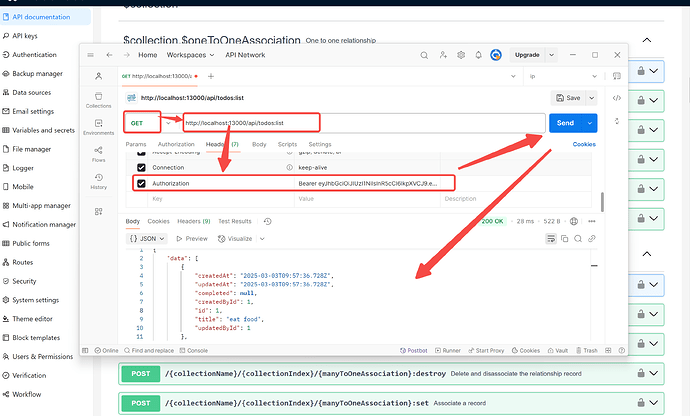This screenshot has width=690, height=416.
Task: Open Postman hamburger menu
Action: [90, 55]
